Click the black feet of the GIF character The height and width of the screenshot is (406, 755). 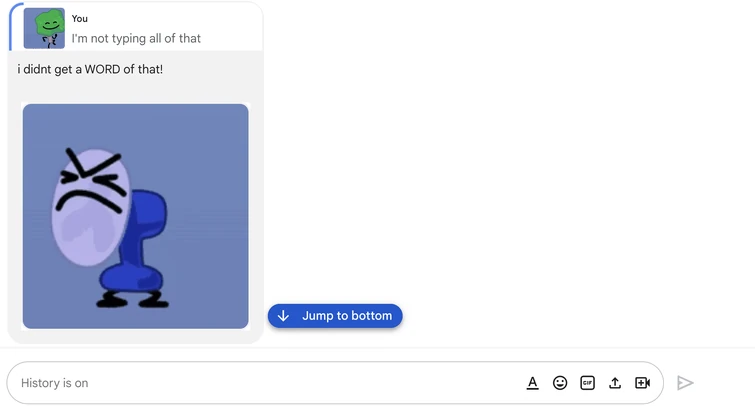click(131, 298)
